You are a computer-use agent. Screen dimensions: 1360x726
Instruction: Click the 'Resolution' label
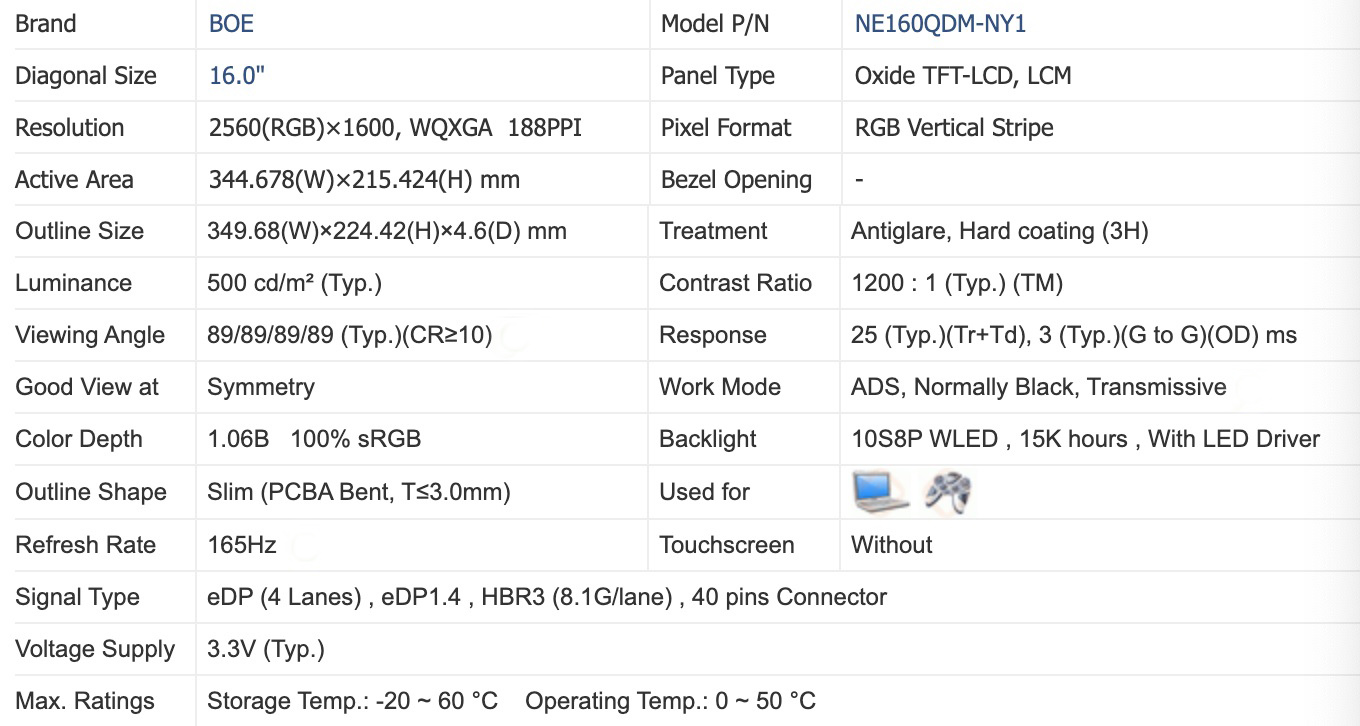pos(69,128)
